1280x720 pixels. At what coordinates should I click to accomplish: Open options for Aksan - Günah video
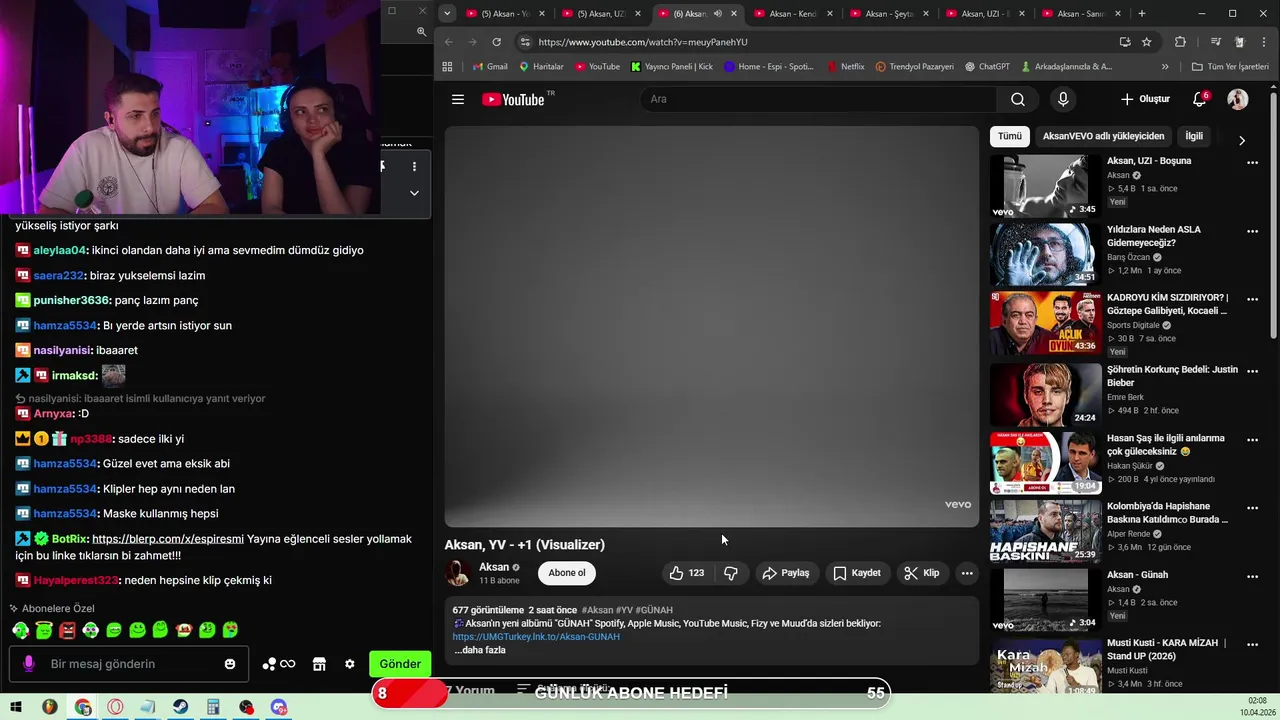click(x=1252, y=577)
